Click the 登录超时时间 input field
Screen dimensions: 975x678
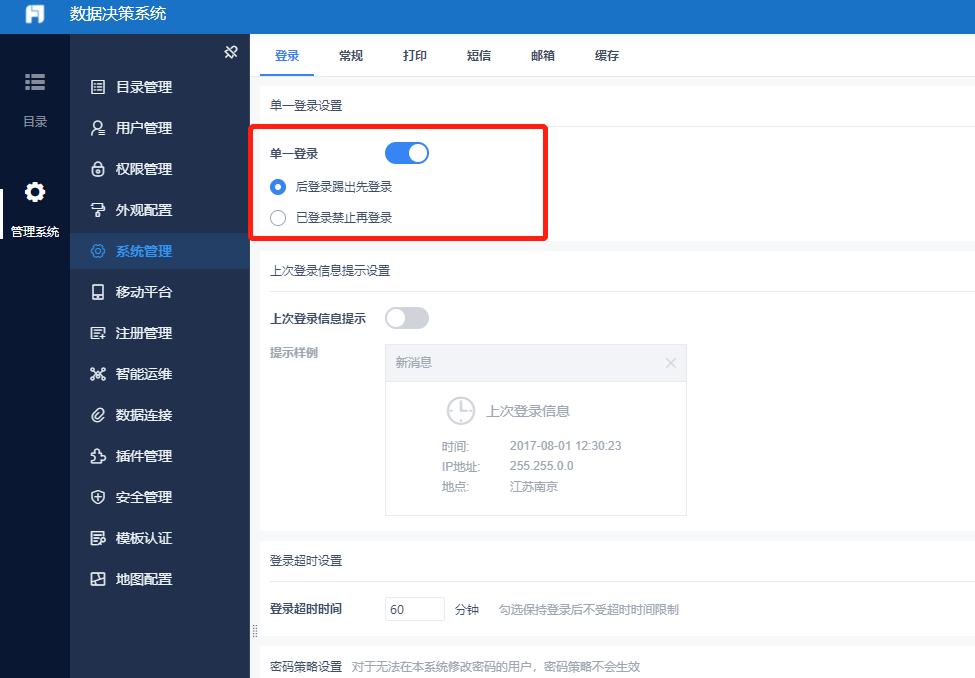click(x=415, y=609)
